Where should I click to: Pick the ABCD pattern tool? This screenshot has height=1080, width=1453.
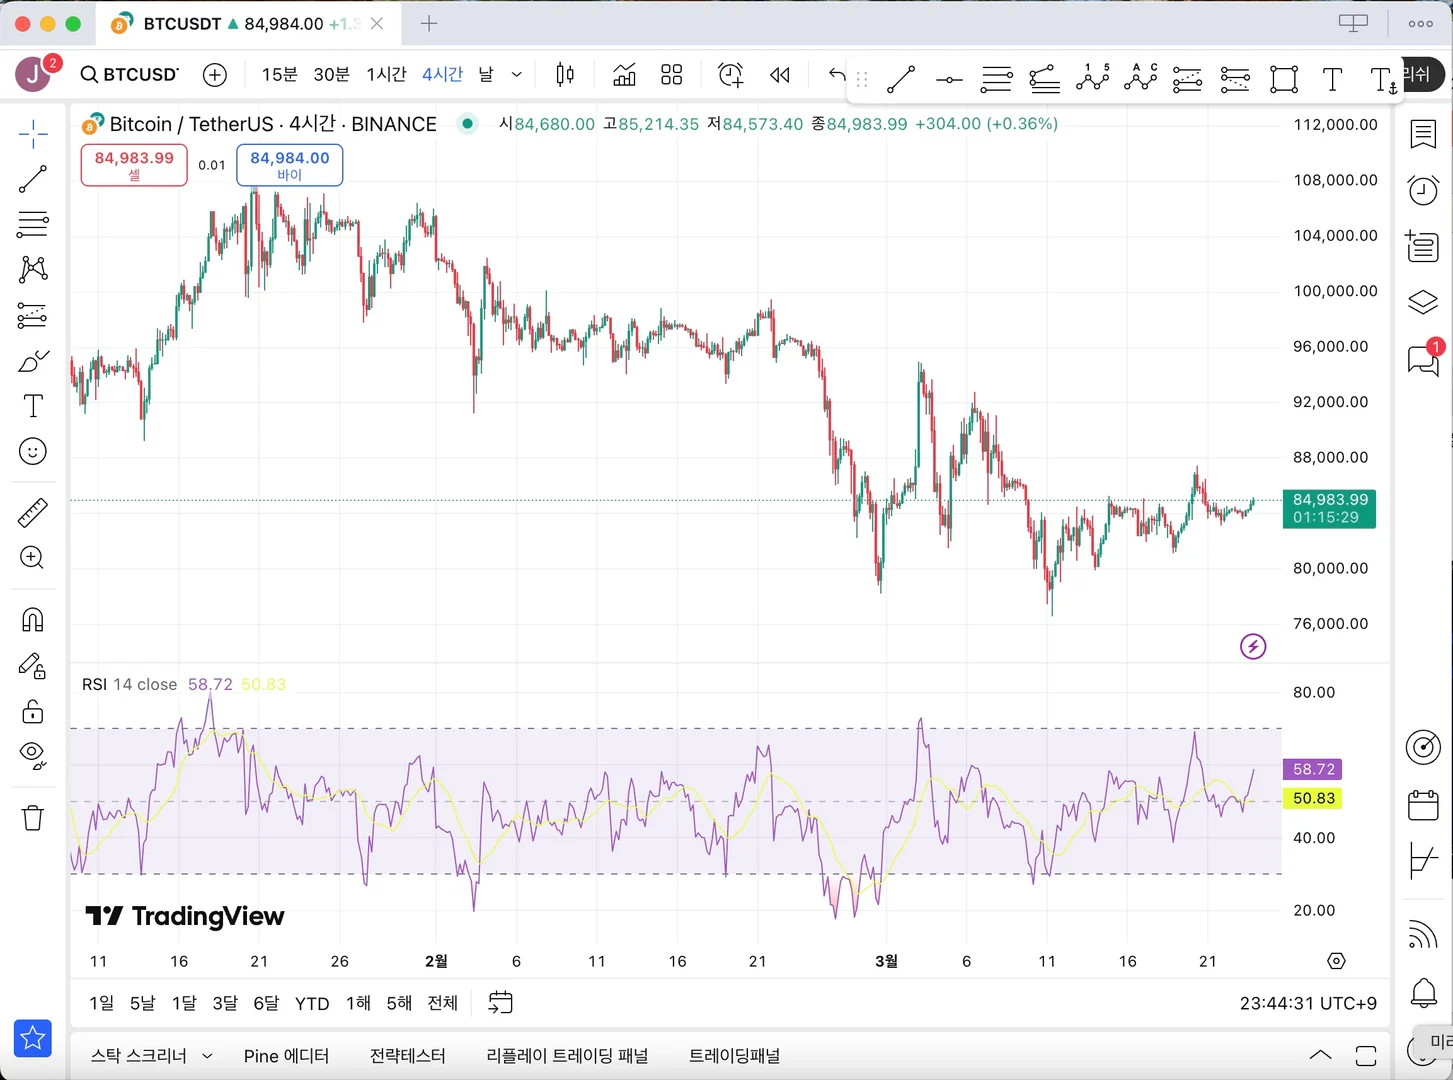[x=1140, y=78]
